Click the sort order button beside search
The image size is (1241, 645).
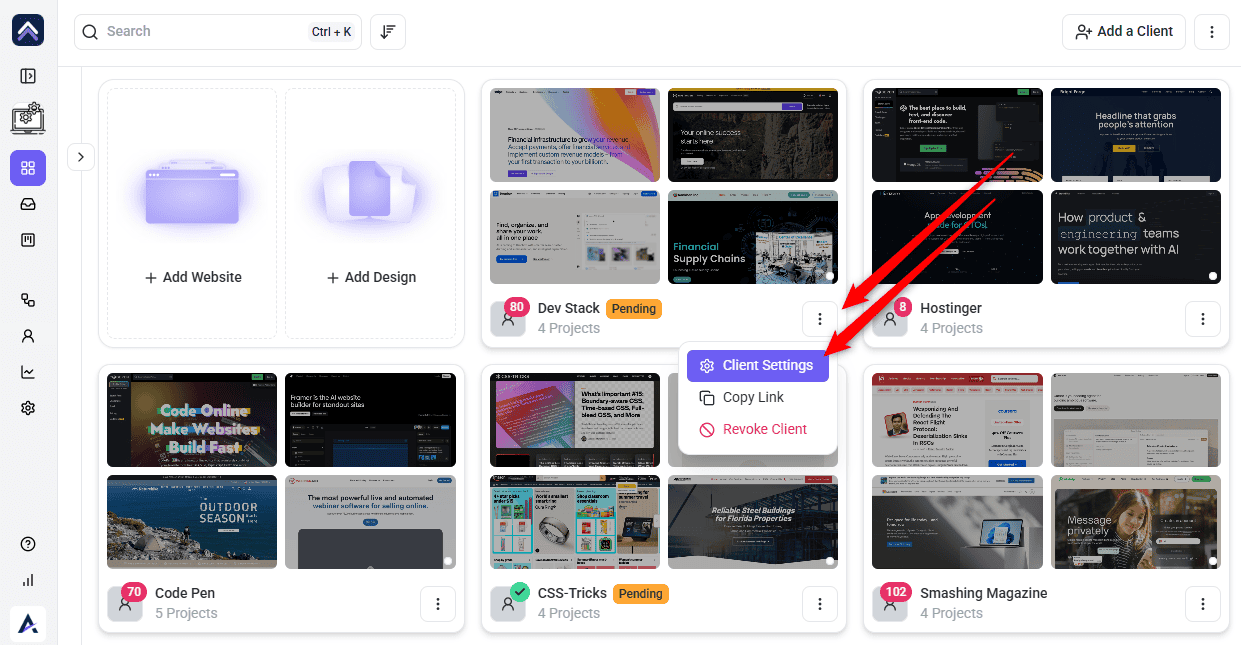(388, 32)
